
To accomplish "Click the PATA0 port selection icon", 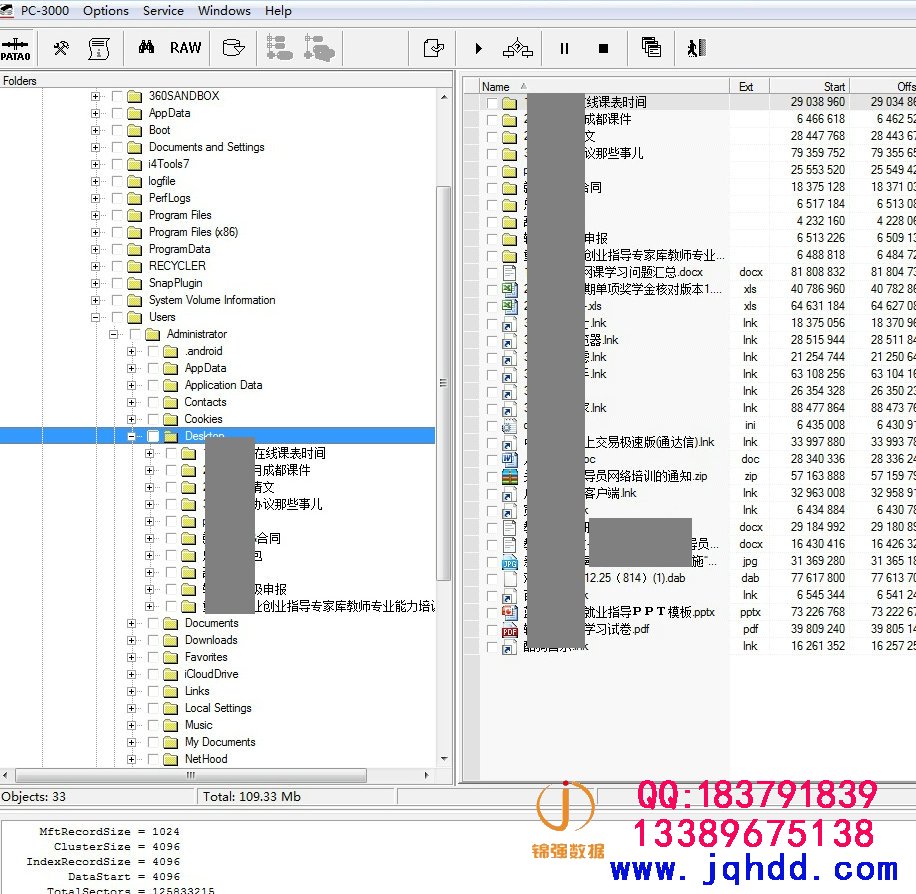I will coord(16,48).
